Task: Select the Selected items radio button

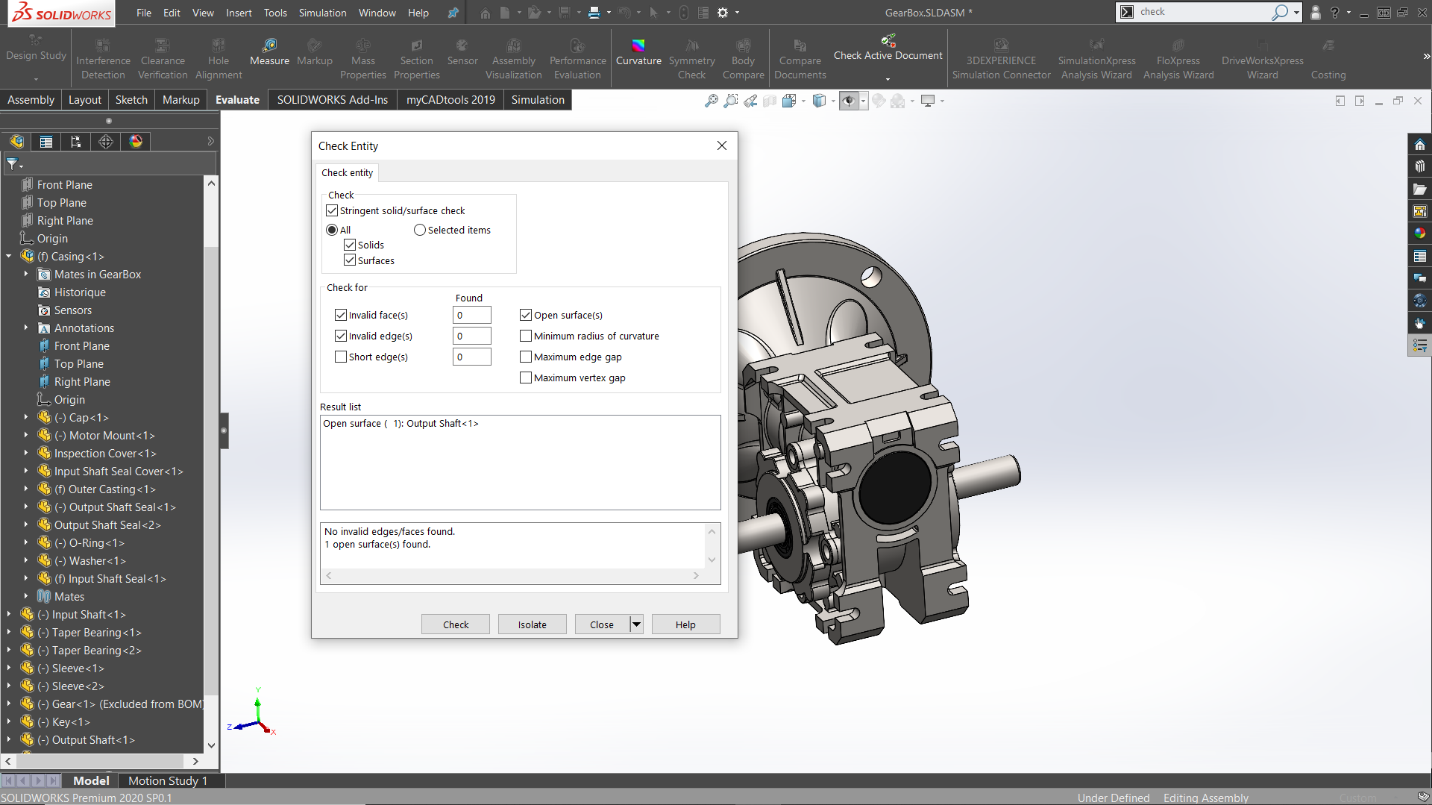Action: click(420, 230)
